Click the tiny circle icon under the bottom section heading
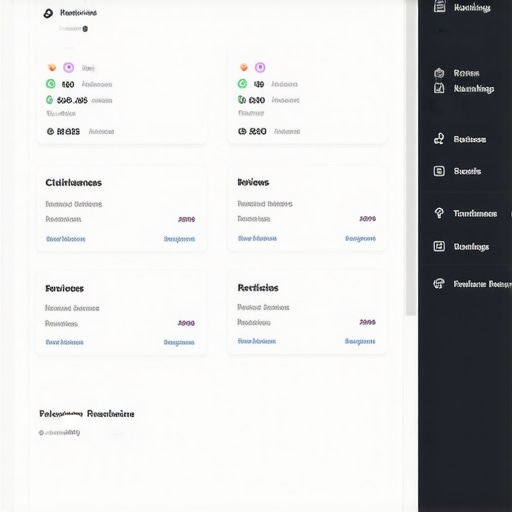This screenshot has height=512, width=512. (x=41, y=433)
